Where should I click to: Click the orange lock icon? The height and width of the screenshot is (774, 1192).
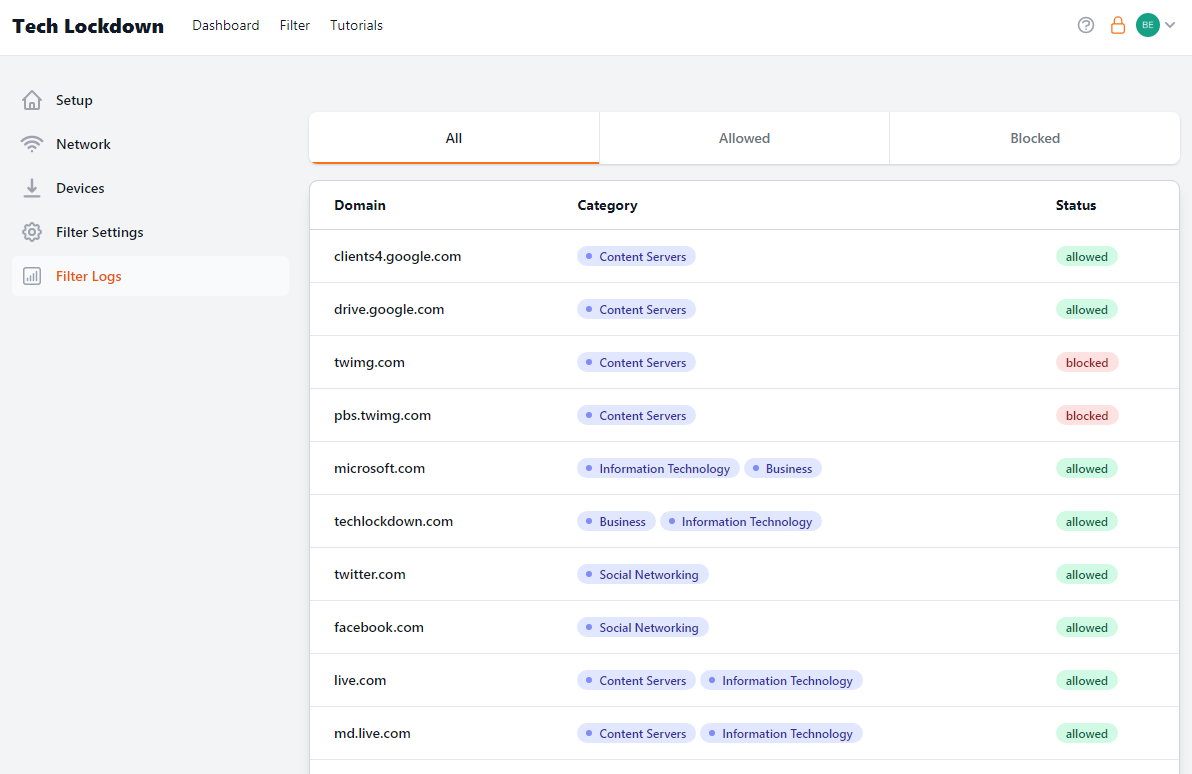pos(1118,25)
